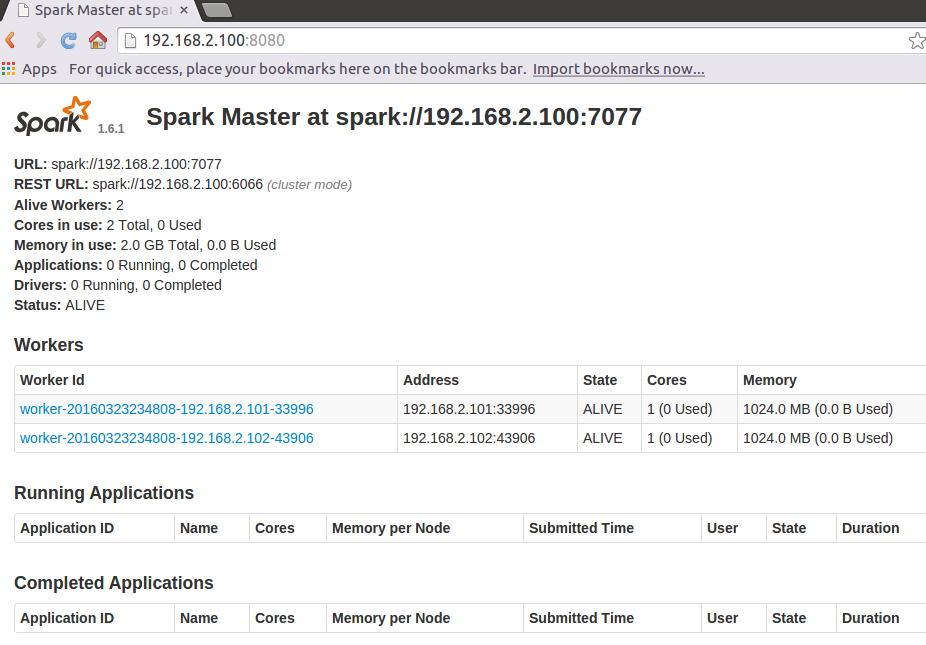Click the Applications: 0 Running line

pos(136,265)
